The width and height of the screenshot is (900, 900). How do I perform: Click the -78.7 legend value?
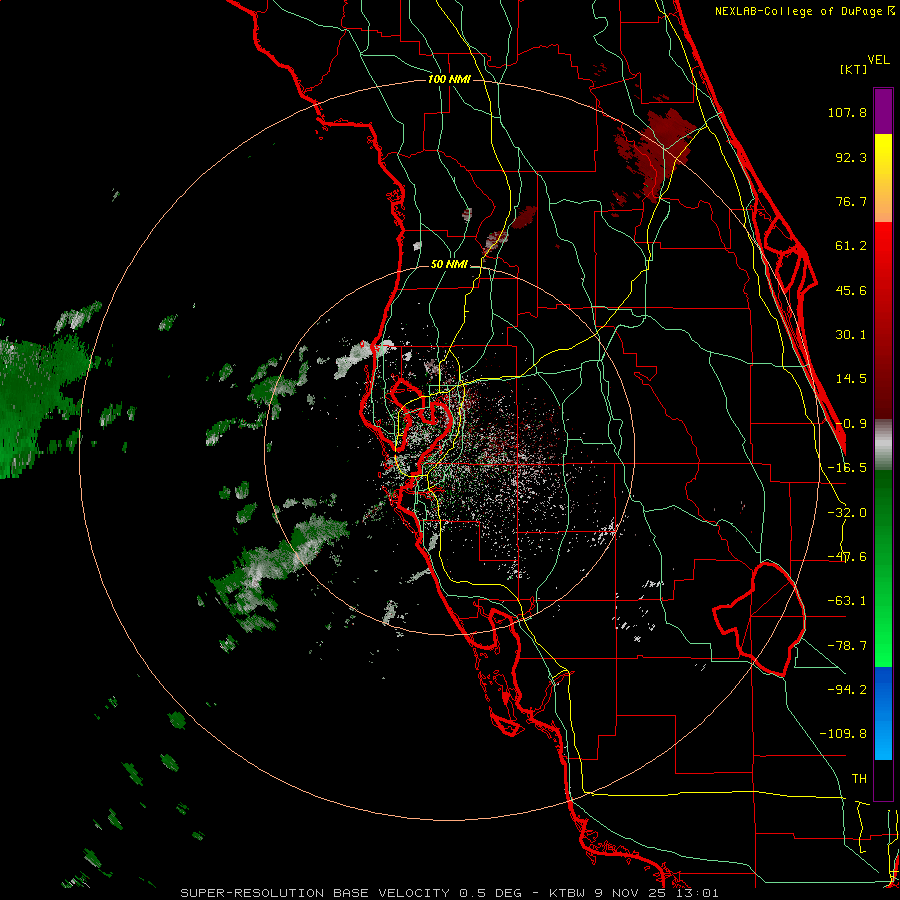click(x=847, y=646)
